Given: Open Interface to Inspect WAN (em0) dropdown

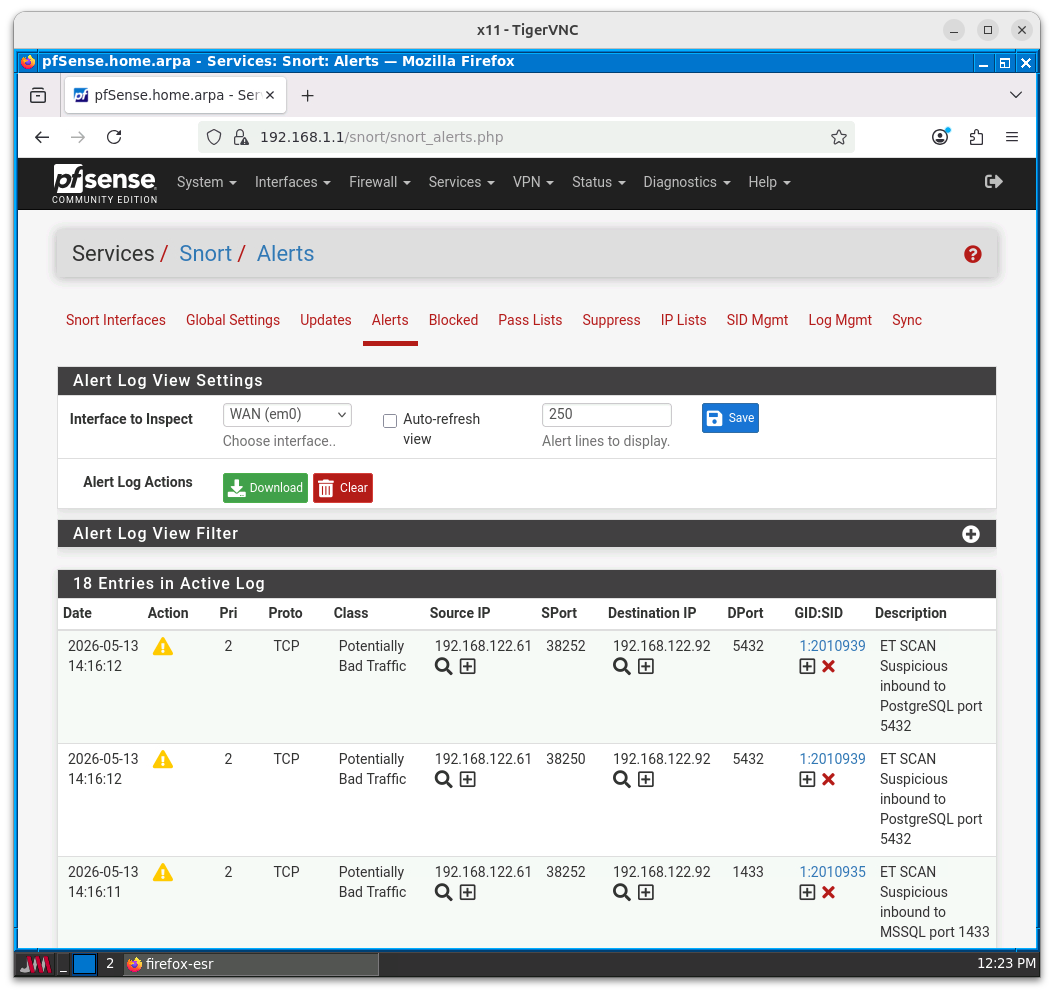Looking at the screenshot, I should [x=287, y=415].
